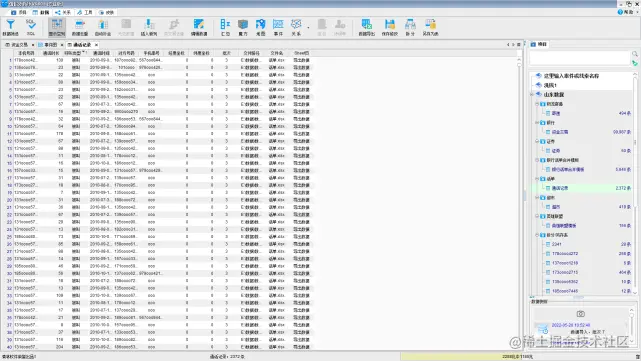Open the SQL query tool
641x361 pixels.
coord(31,27)
